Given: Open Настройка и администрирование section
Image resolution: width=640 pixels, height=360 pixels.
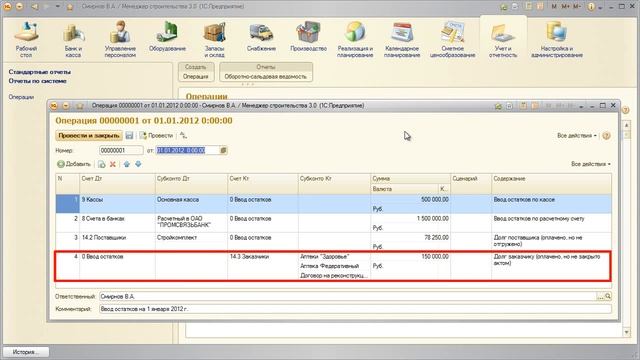Looking at the screenshot, I should (557, 39).
